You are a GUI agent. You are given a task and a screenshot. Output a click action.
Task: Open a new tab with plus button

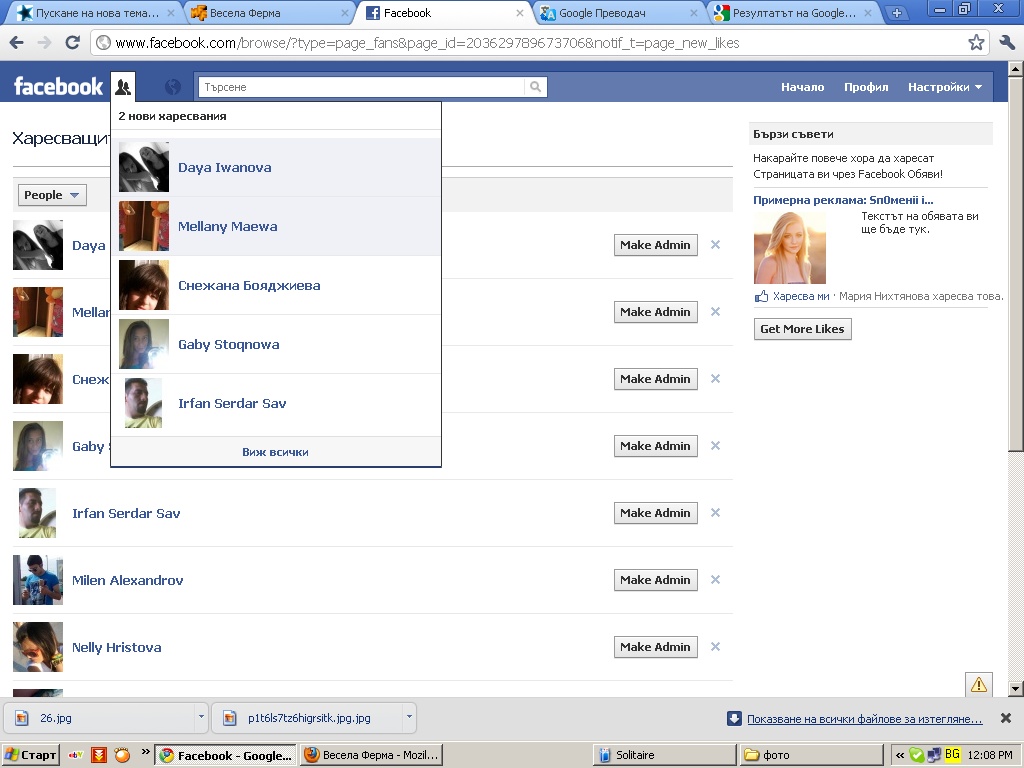point(897,13)
